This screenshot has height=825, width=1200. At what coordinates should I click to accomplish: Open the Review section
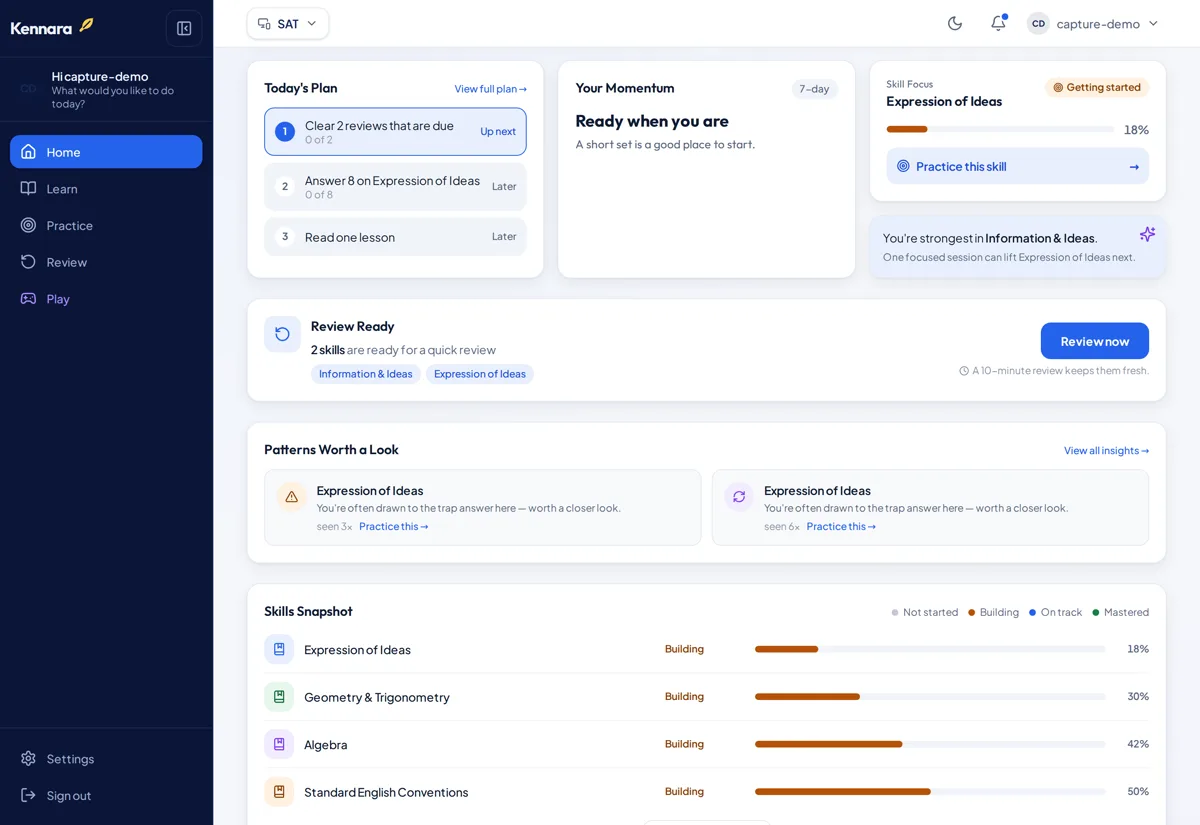[x=106, y=262]
